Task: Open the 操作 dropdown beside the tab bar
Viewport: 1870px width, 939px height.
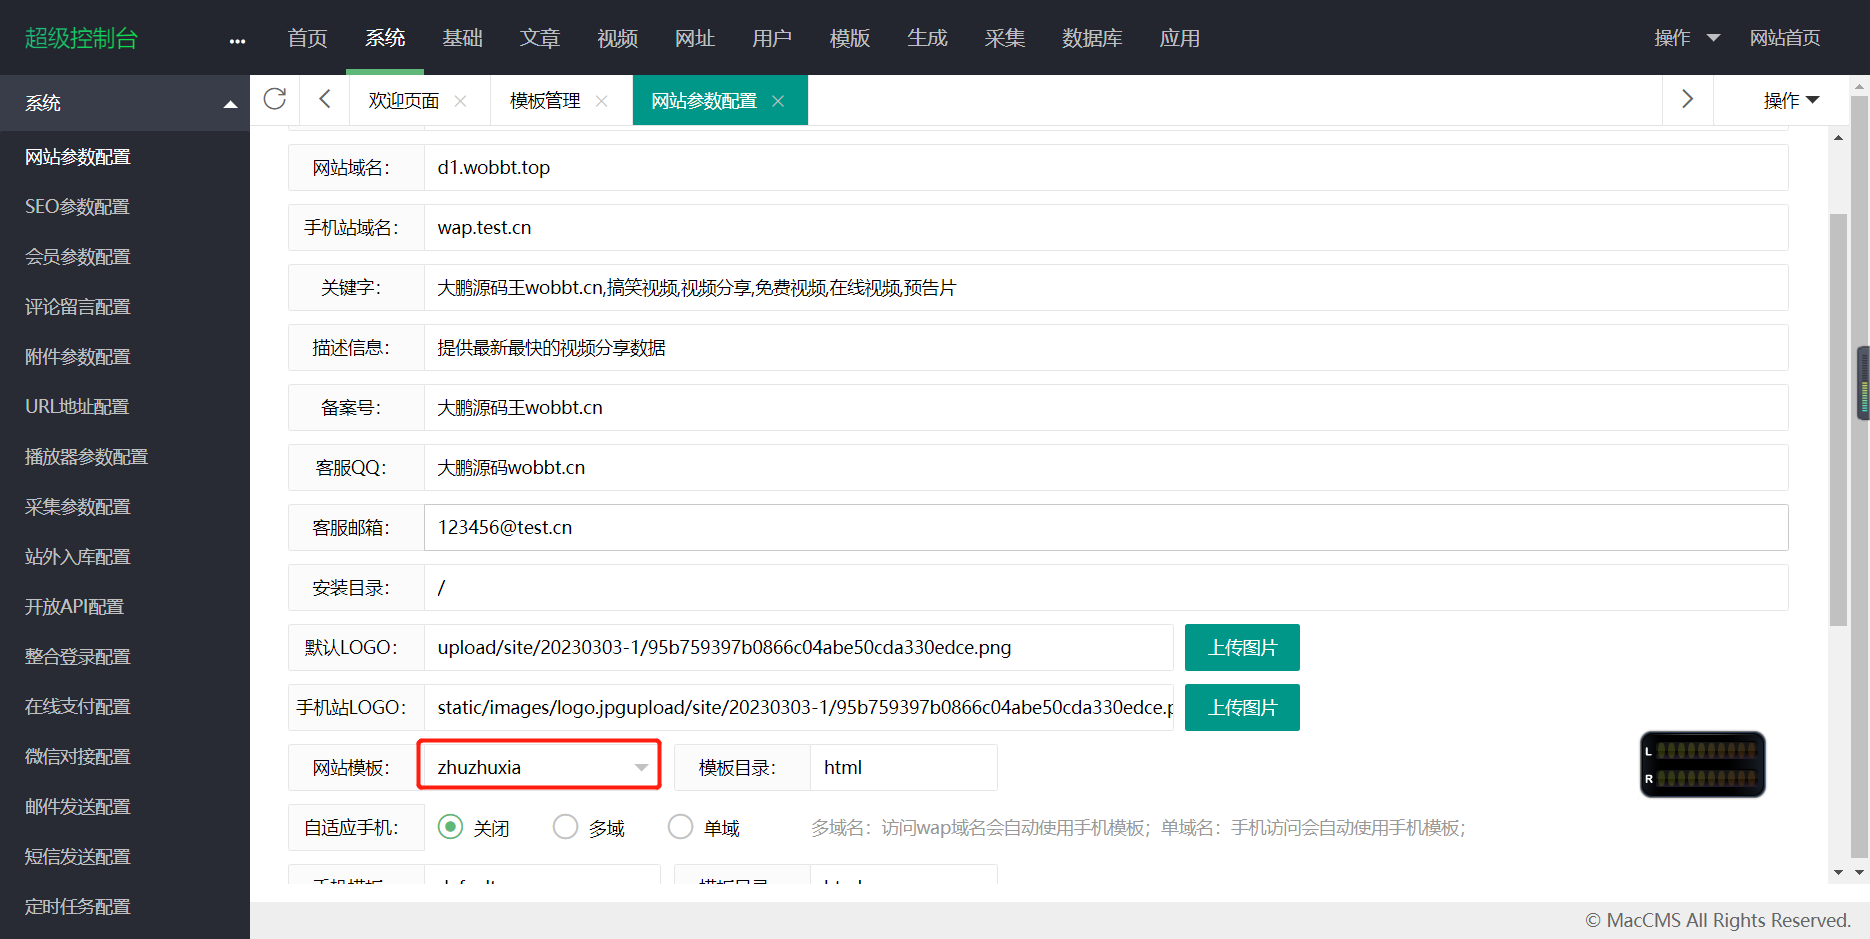Action: point(1791,99)
